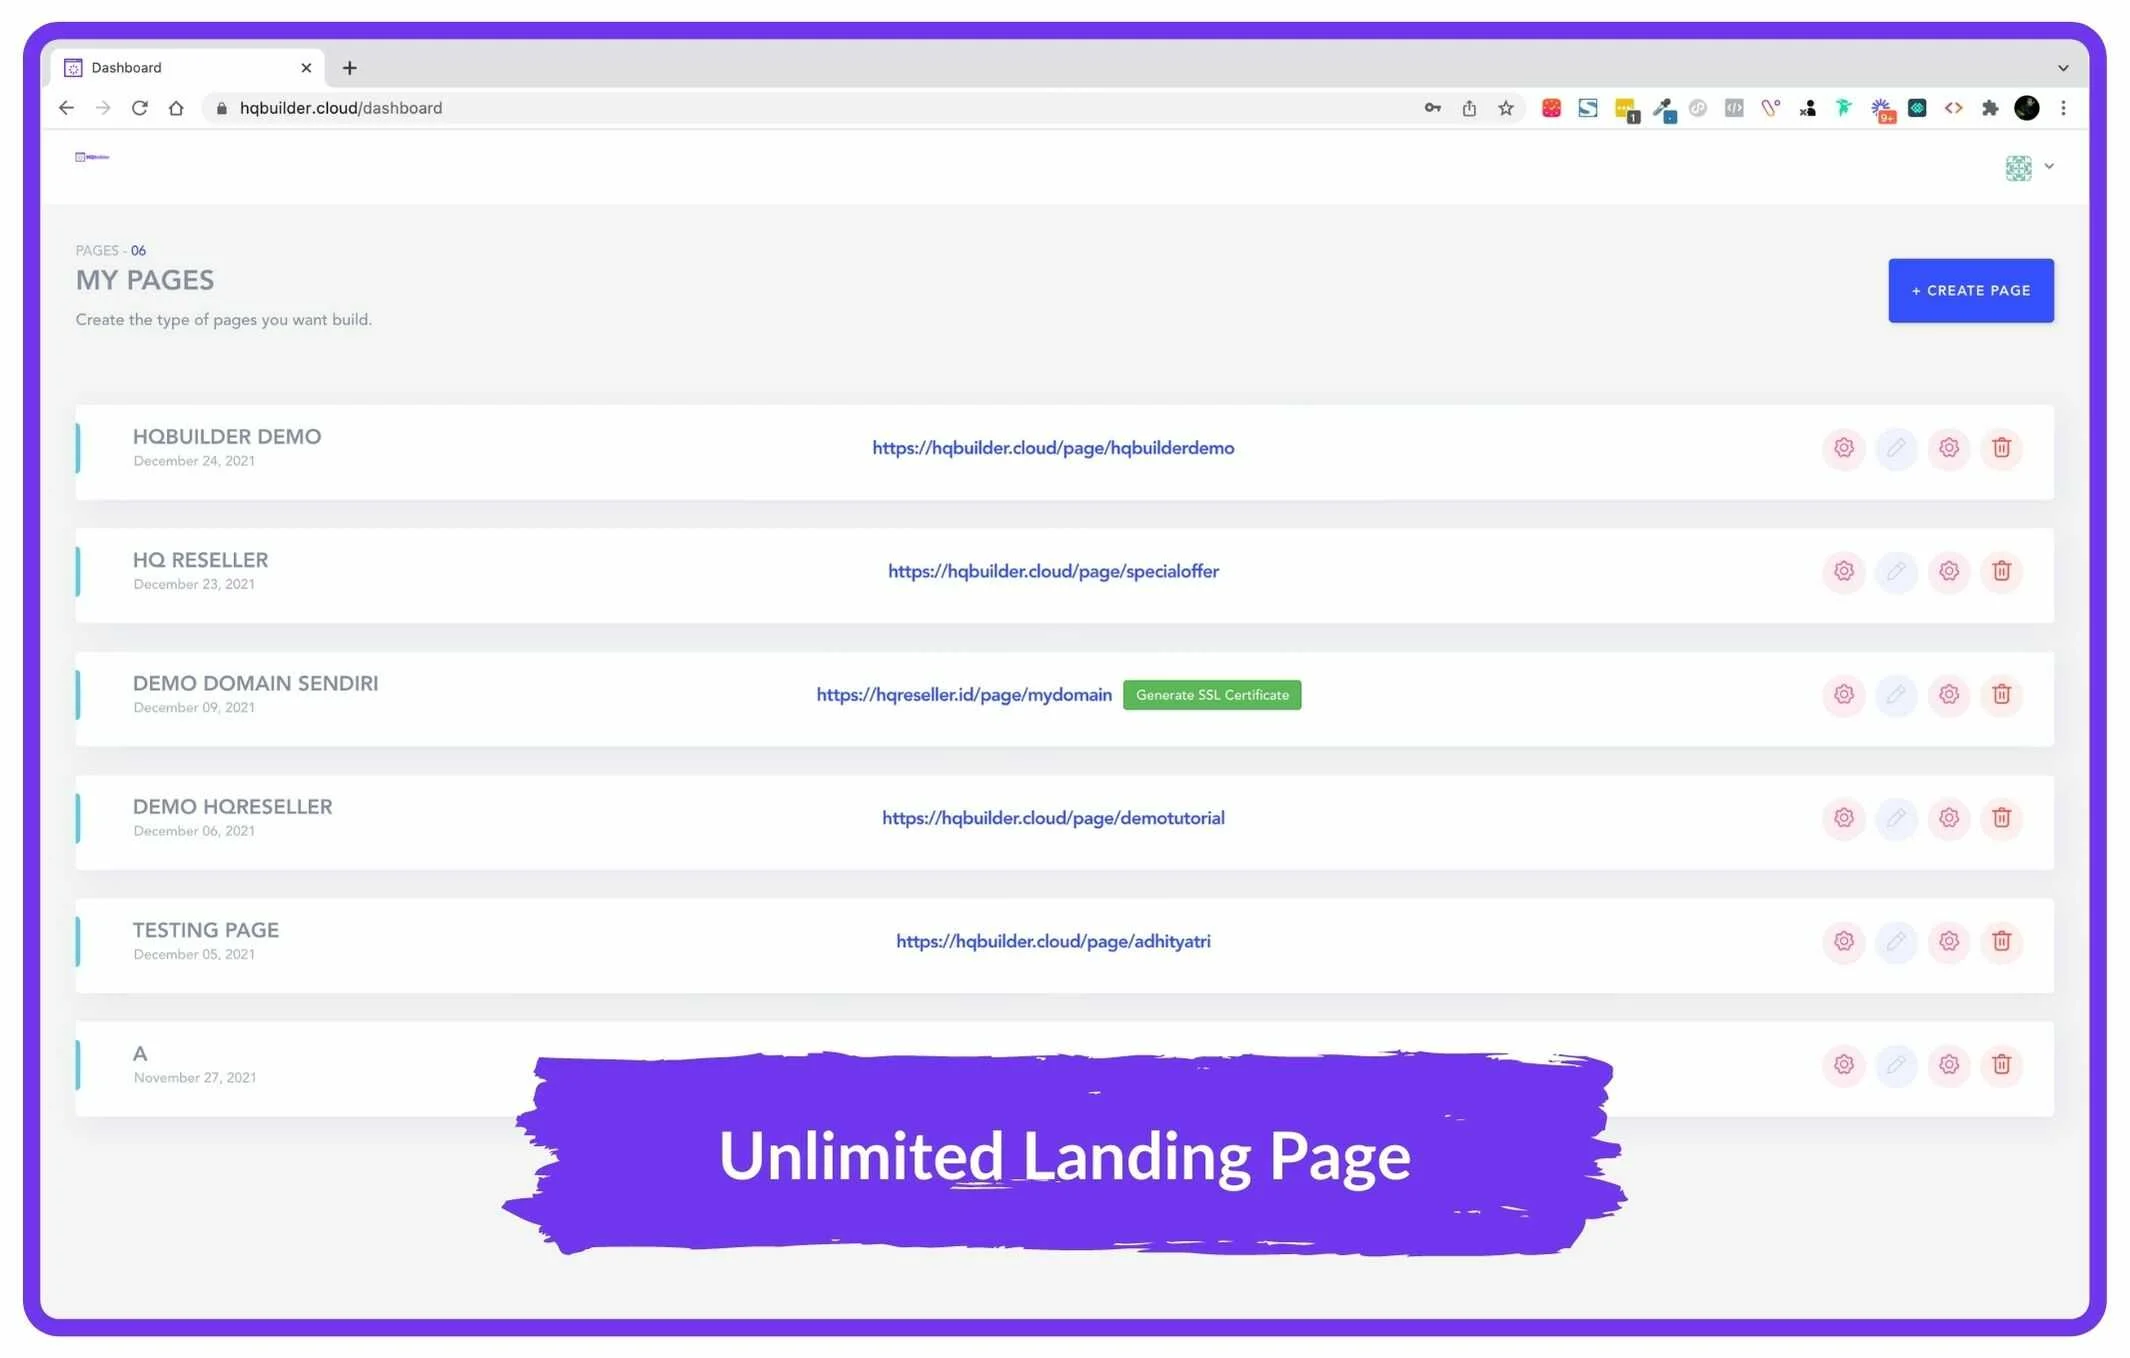Click the share icon in address bar
This screenshot has width=2130, height=1358.
click(1468, 108)
